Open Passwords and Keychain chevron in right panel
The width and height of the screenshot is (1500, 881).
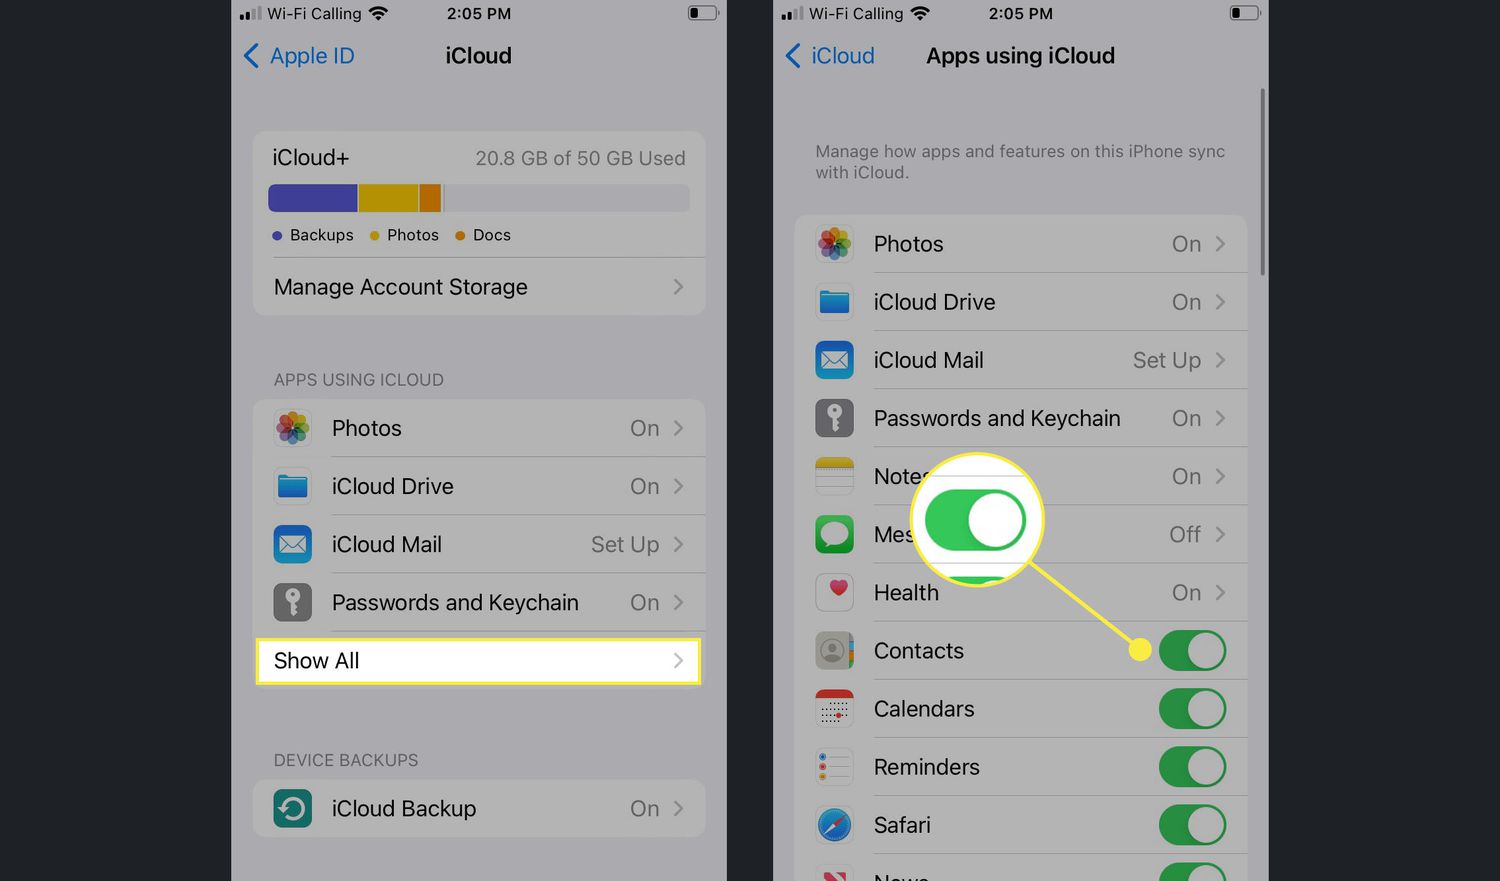[x=1220, y=418]
